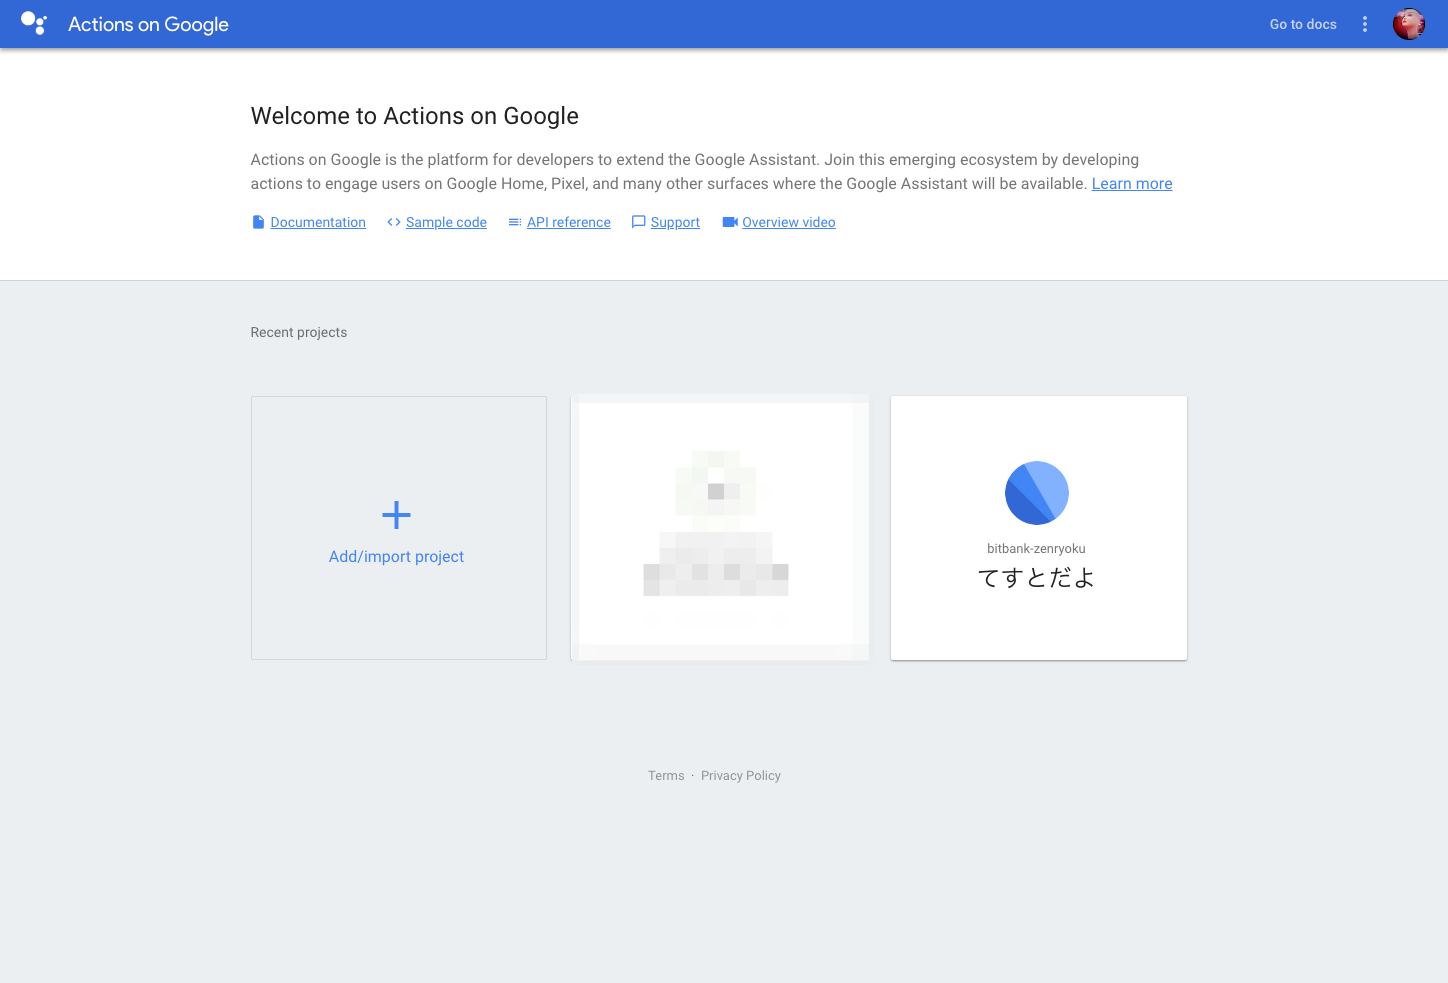
Task: Open the user account avatar
Action: (1409, 24)
